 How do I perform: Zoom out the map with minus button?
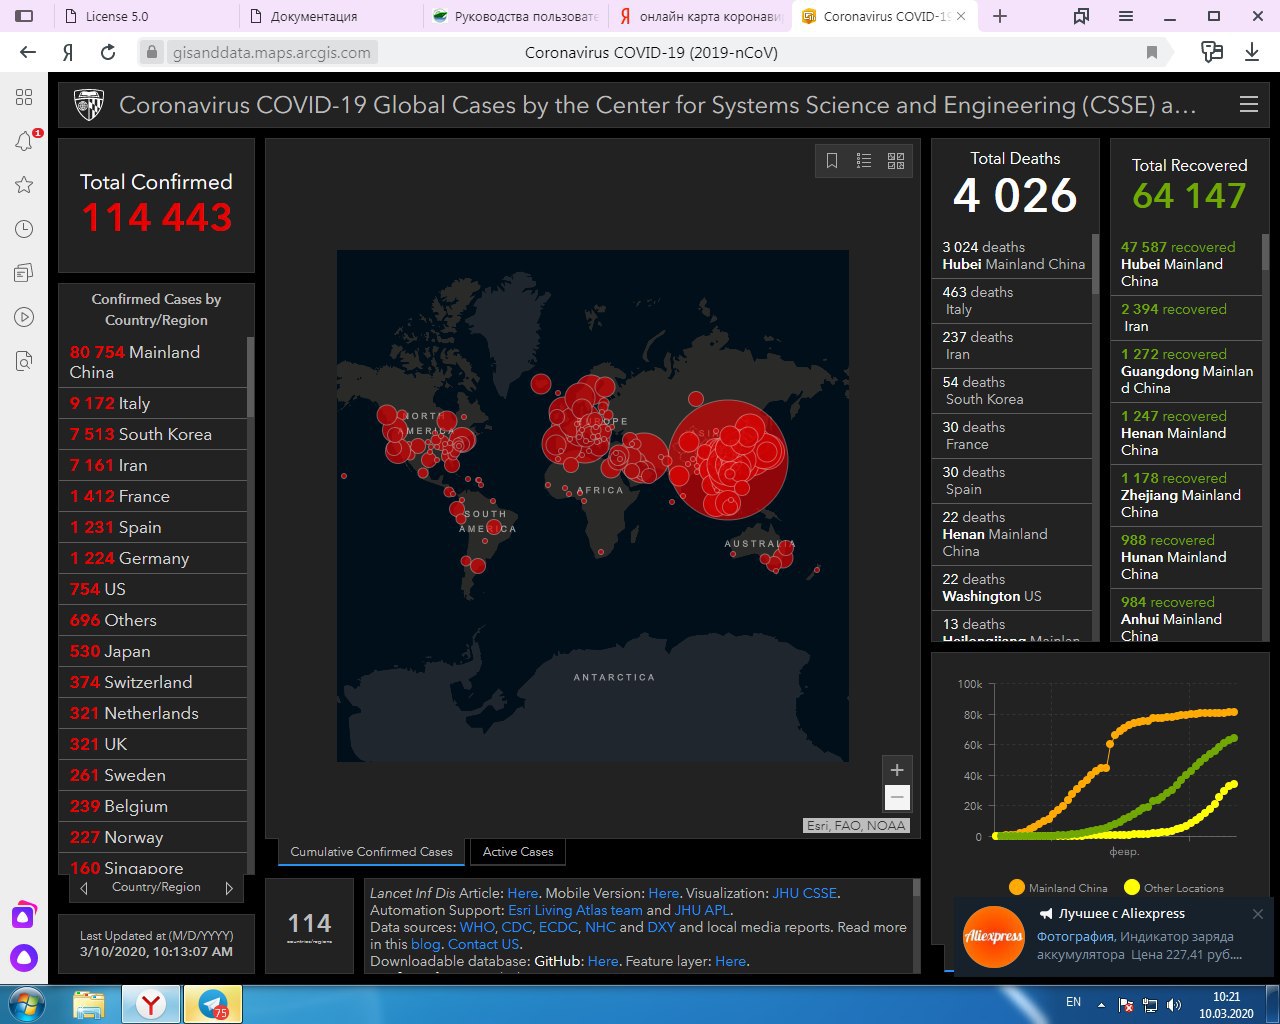pyautogui.click(x=897, y=797)
